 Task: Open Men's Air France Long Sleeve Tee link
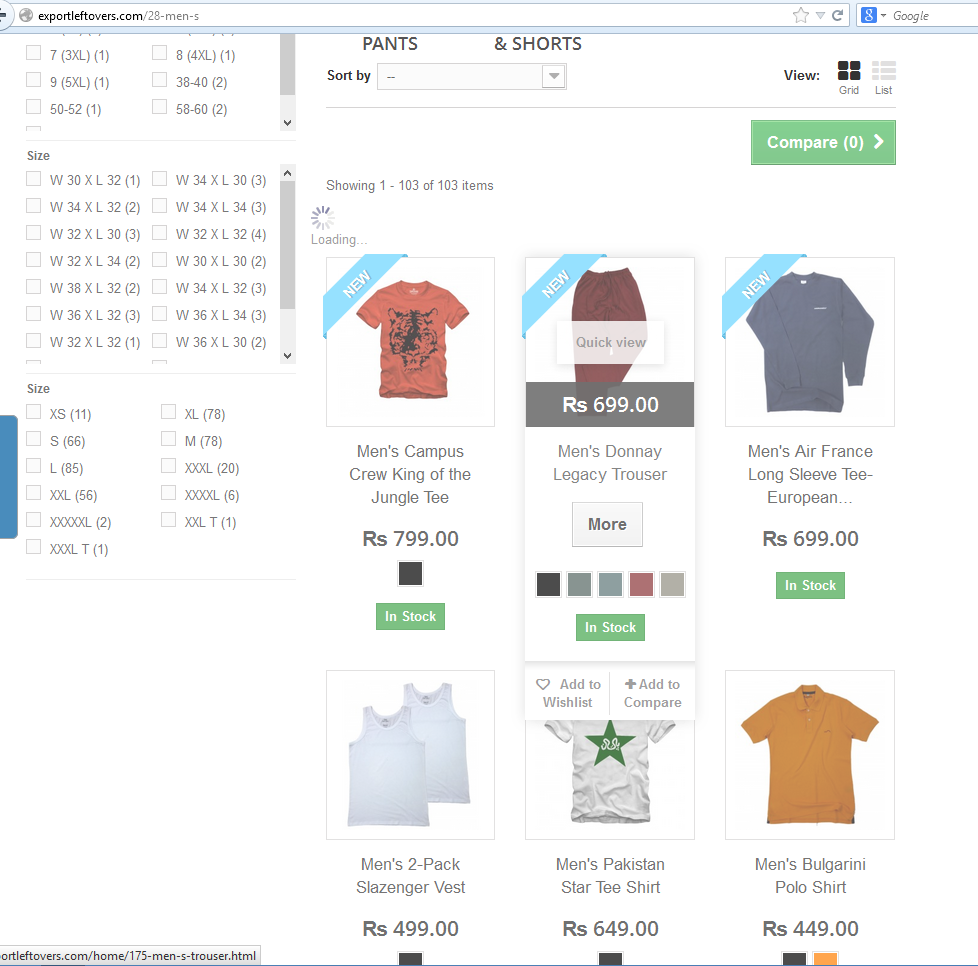click(x=810, y=474)
